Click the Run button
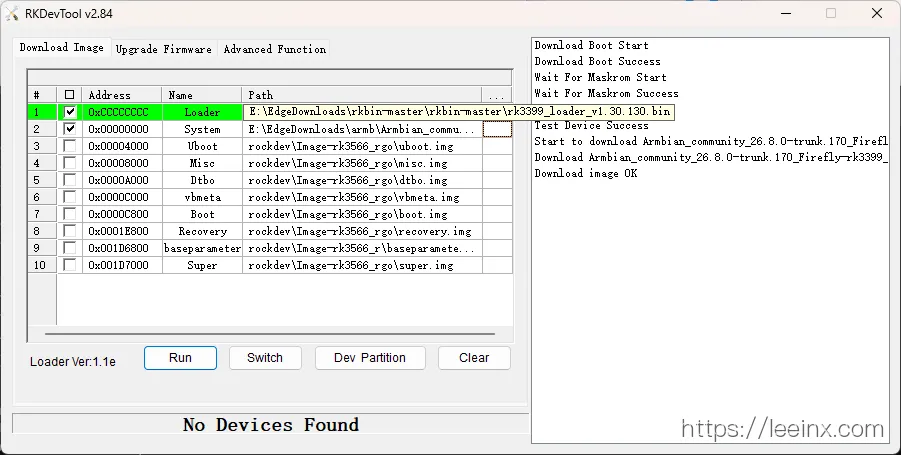Viewport: 901px width, 455px height. point(180,358)
